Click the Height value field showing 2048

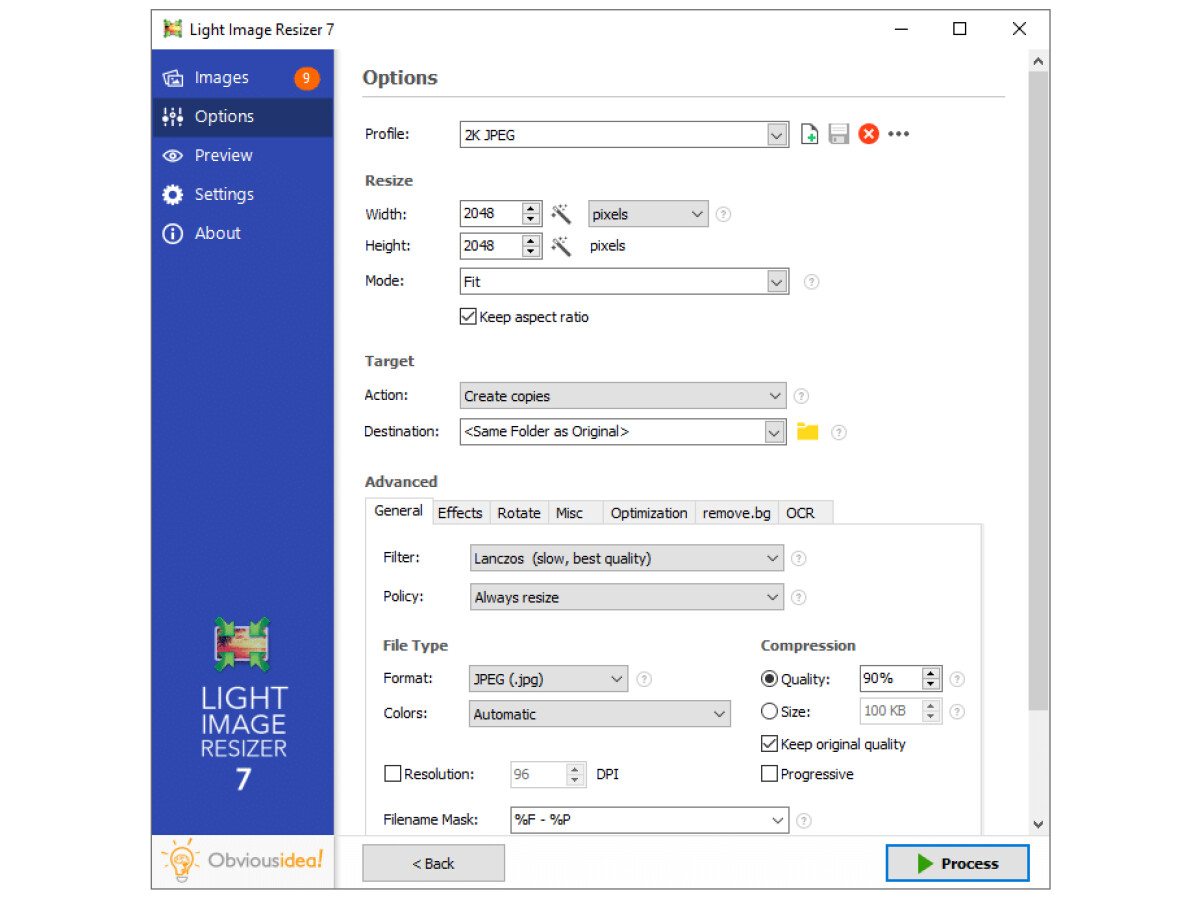(x=491, y=246)
